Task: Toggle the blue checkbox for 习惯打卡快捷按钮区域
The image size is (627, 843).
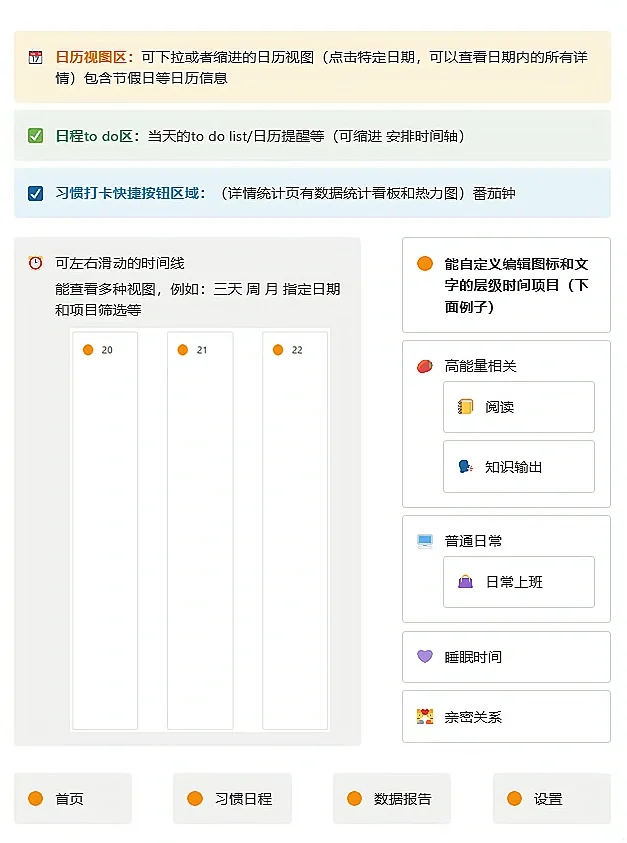Action: (x=35, y=193)
